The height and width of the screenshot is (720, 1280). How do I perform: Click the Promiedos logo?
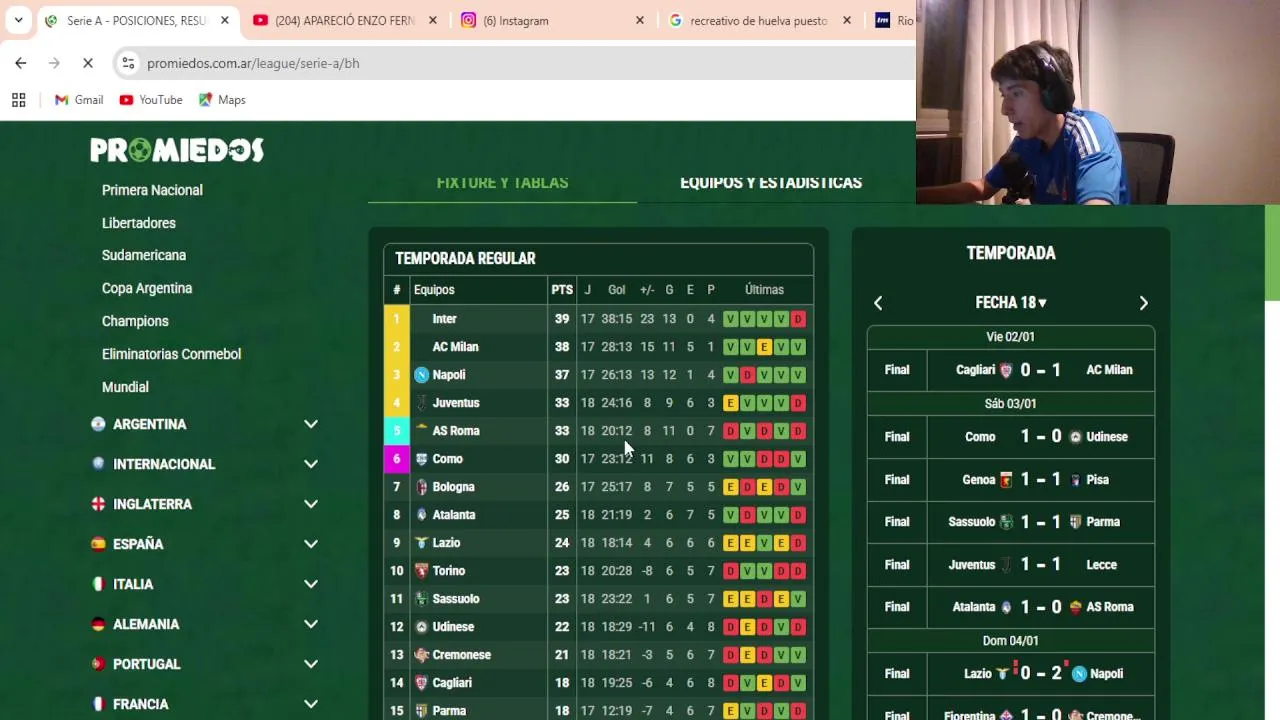[x=177, y=150]
